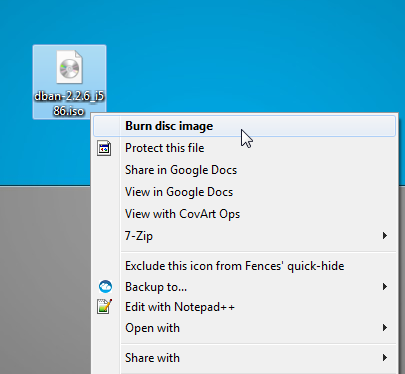Choose Burn disc image from the context menu
This screenshot has width=405, height=374.
click(244, 126)
